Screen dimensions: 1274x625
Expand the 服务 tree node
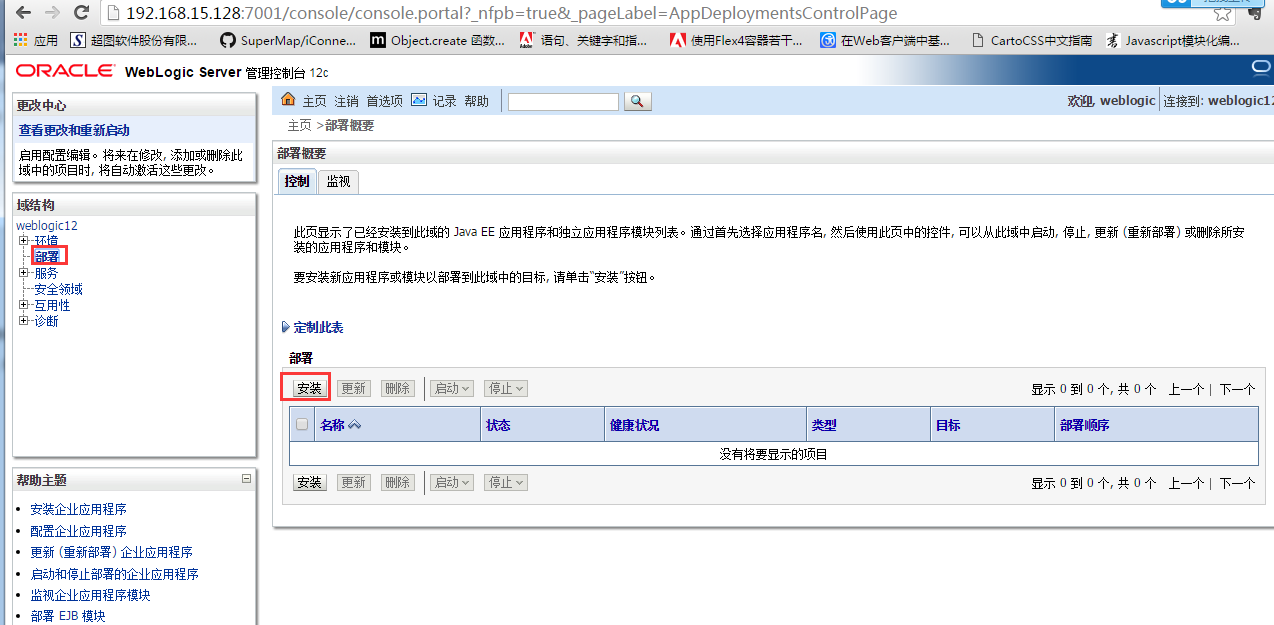coord(24,273)
